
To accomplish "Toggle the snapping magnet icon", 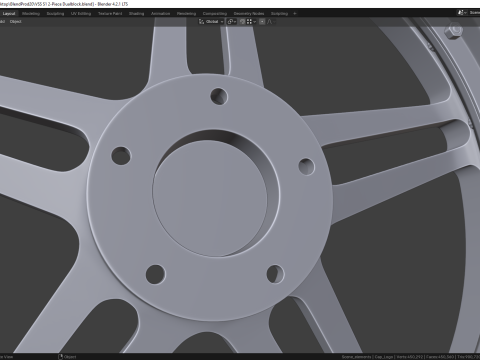I will (x=242, y=22).
